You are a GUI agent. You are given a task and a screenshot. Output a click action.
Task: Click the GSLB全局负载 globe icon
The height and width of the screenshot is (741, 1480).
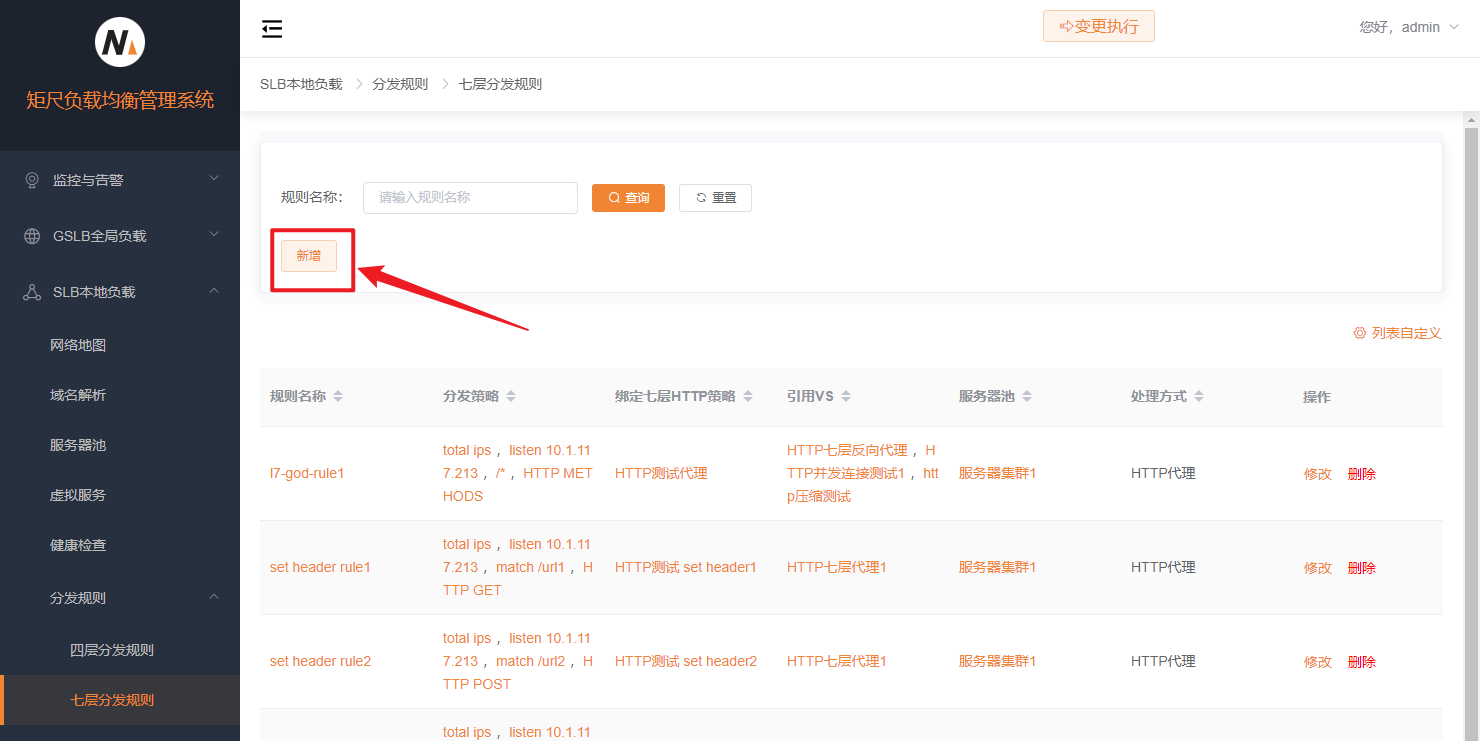pos(32,236)
